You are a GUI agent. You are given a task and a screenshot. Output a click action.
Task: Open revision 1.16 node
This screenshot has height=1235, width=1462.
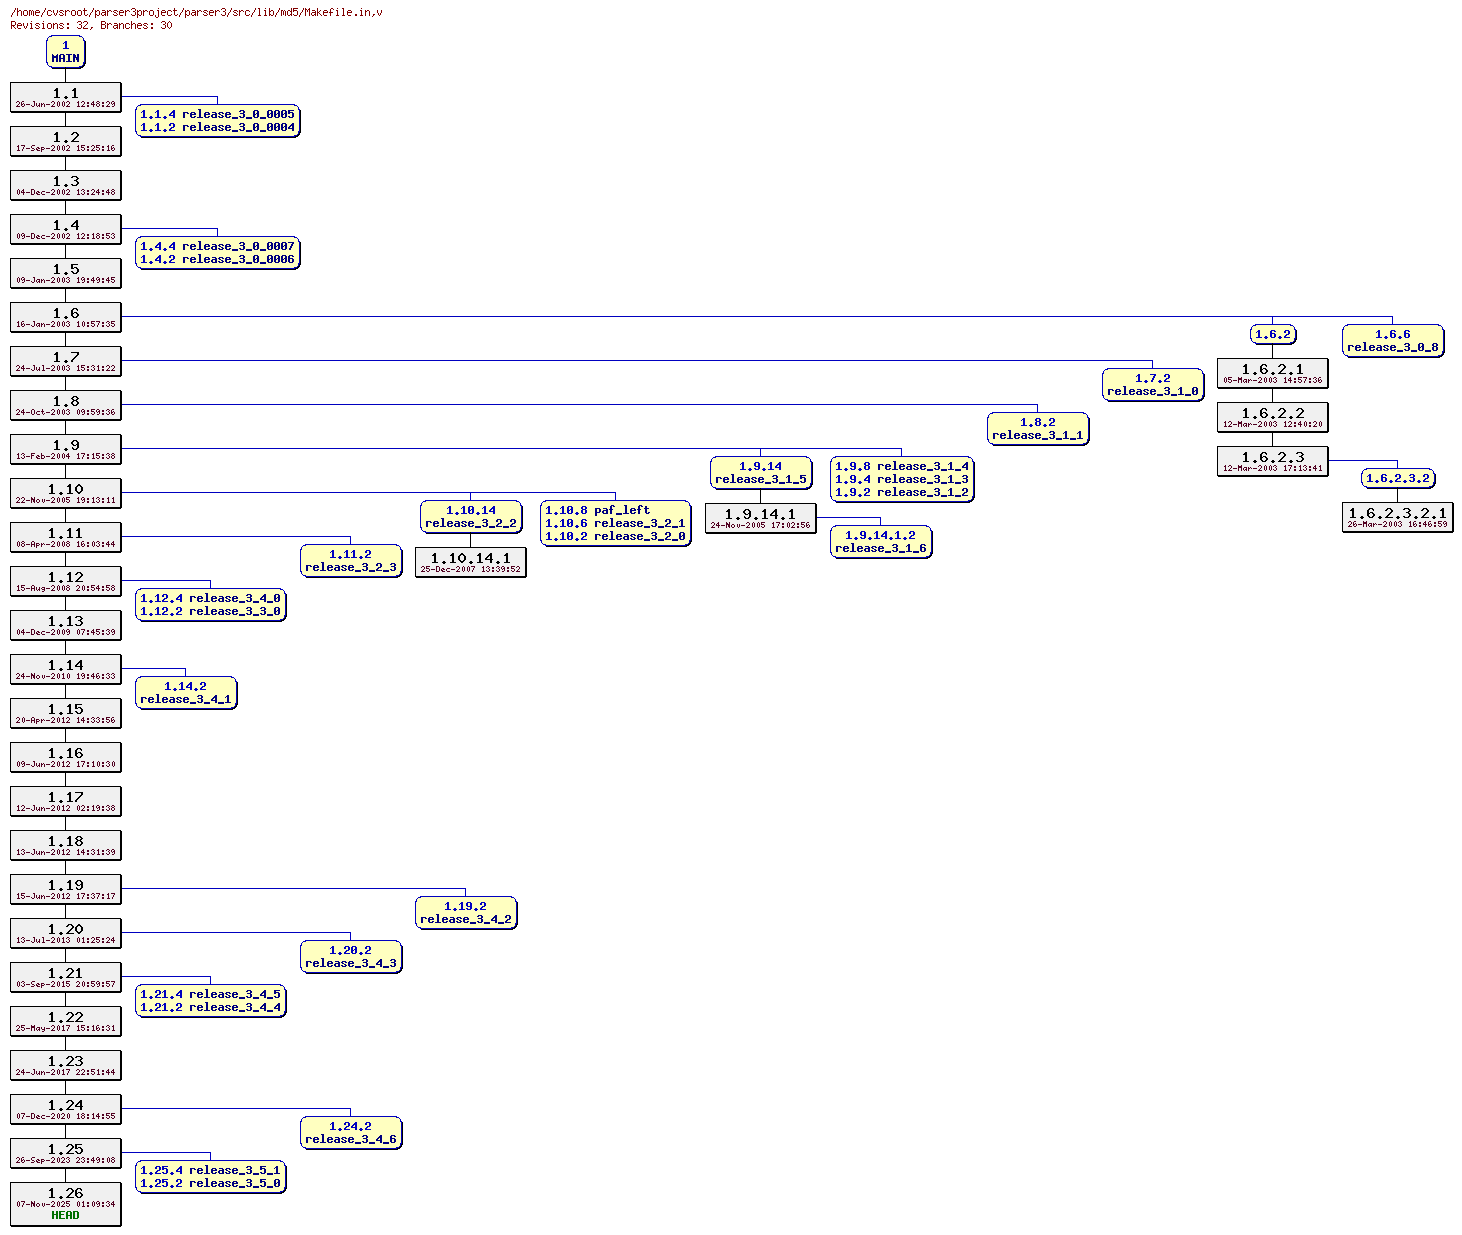pyautogui.click(x=66, y=757)
